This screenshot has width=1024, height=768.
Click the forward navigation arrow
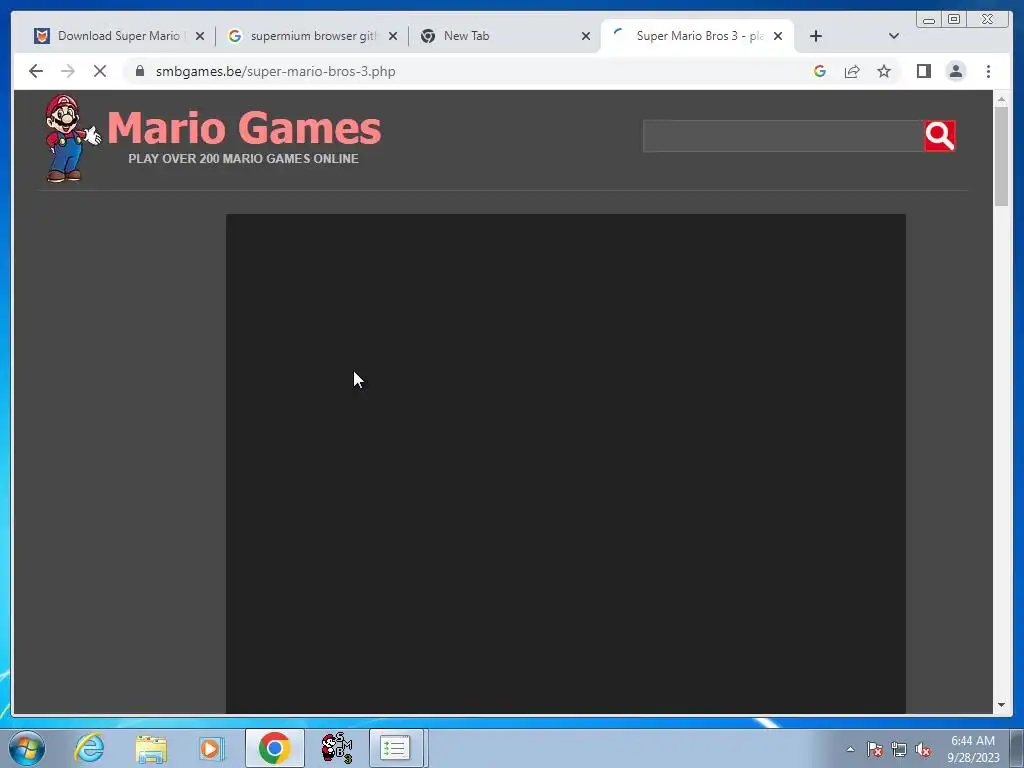(x=68, y=71)
